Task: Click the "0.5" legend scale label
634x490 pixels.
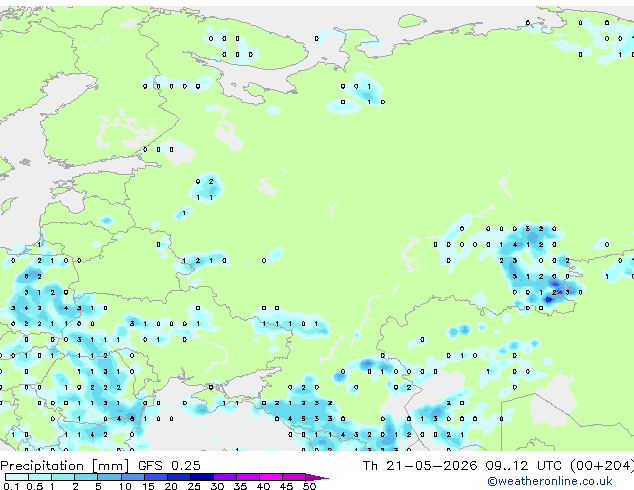Action: [35, 486]
